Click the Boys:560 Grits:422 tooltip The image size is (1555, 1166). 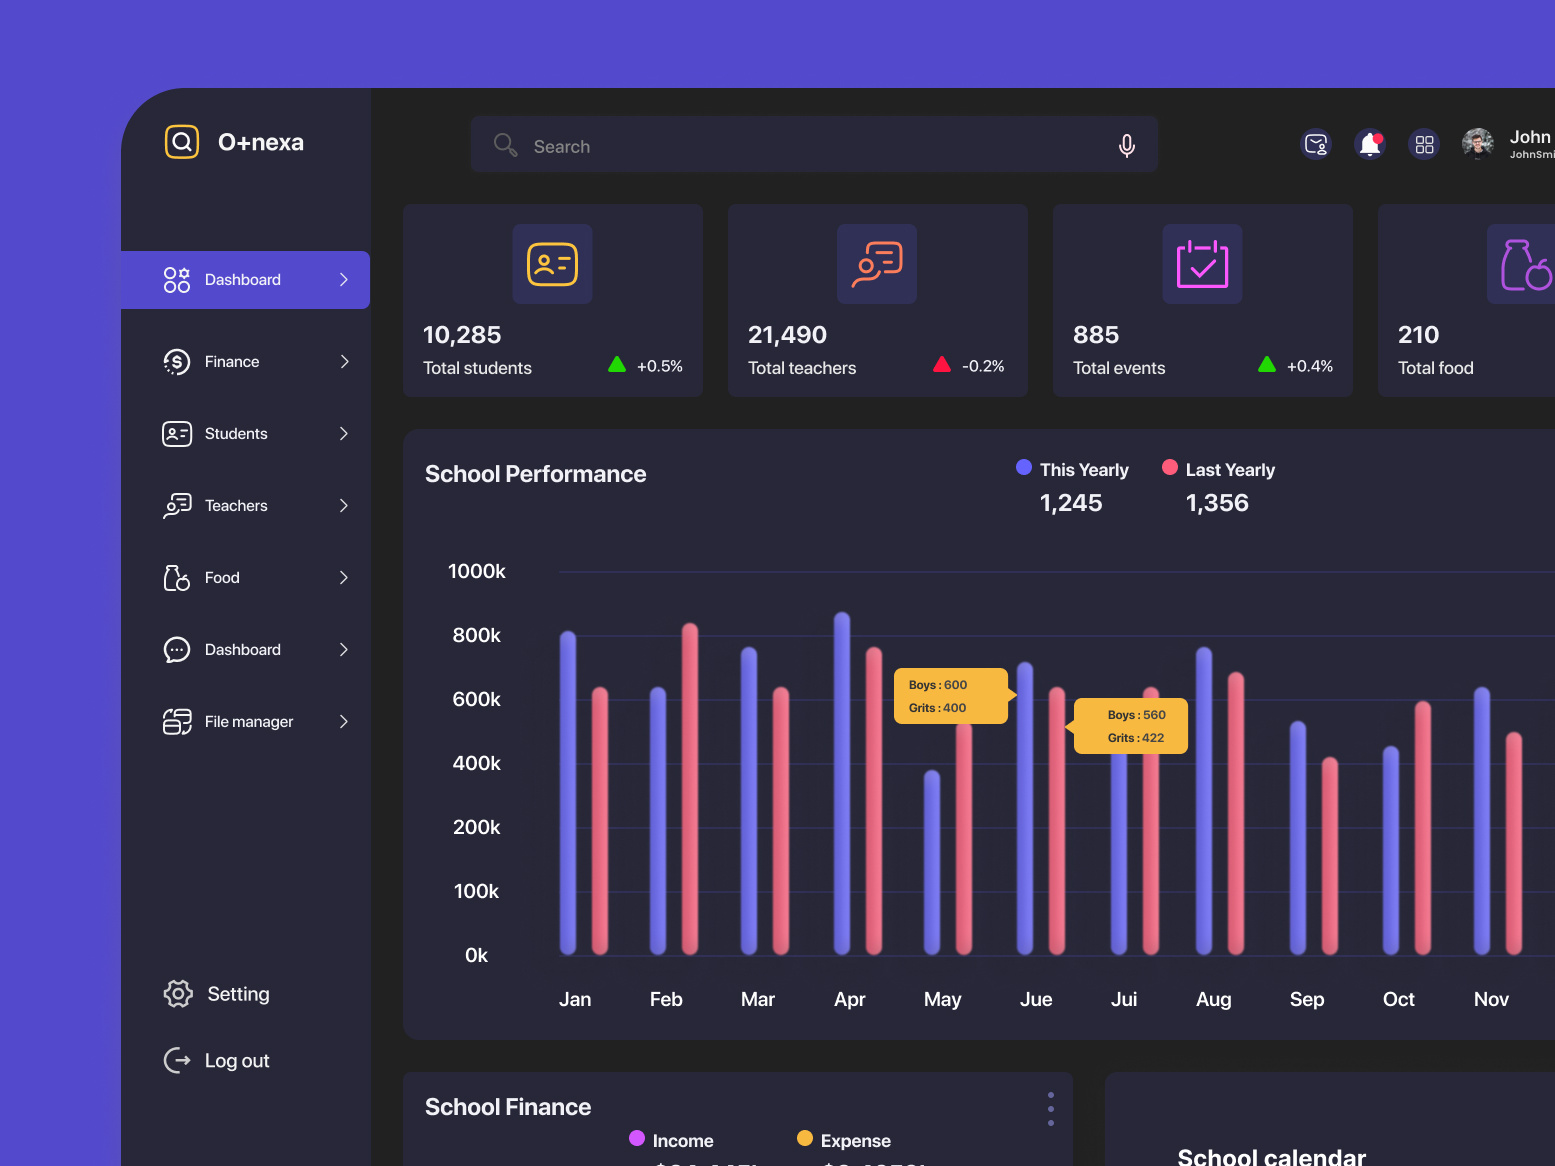[1132, 726]
